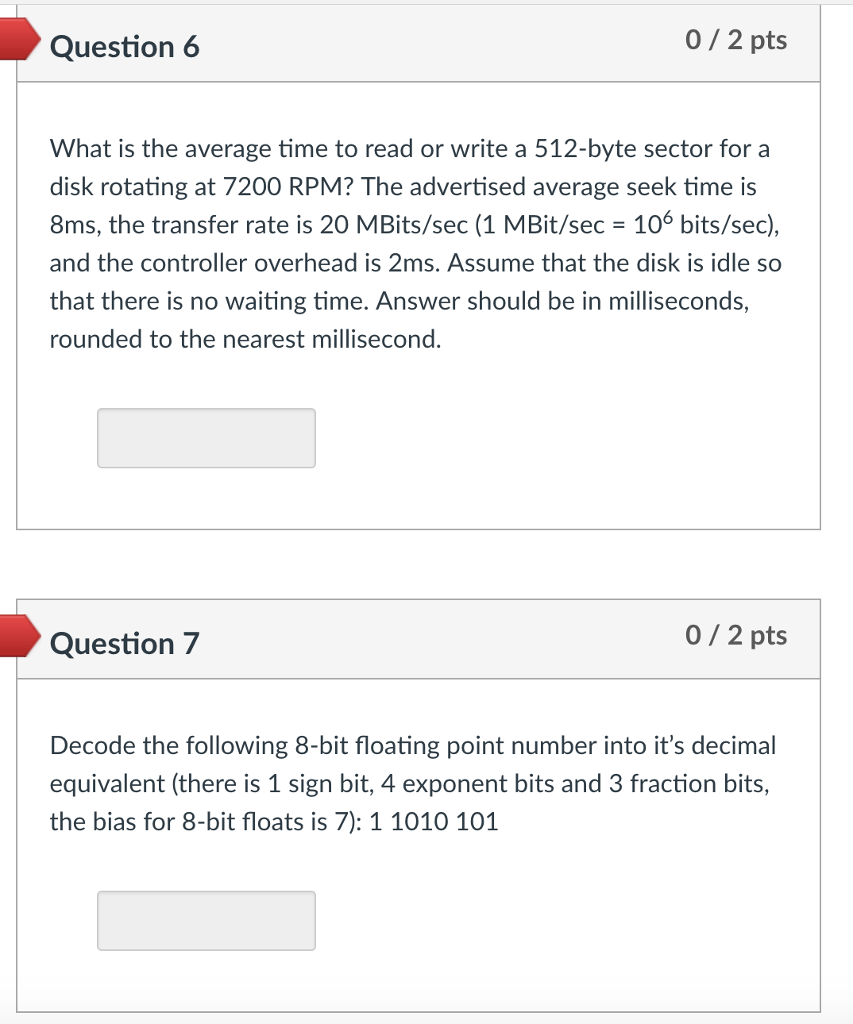The height and width of the screenshot is (1024, 853).
Task: Select the 0 / 2 pts label for Question 6
Action: (736, 40)
